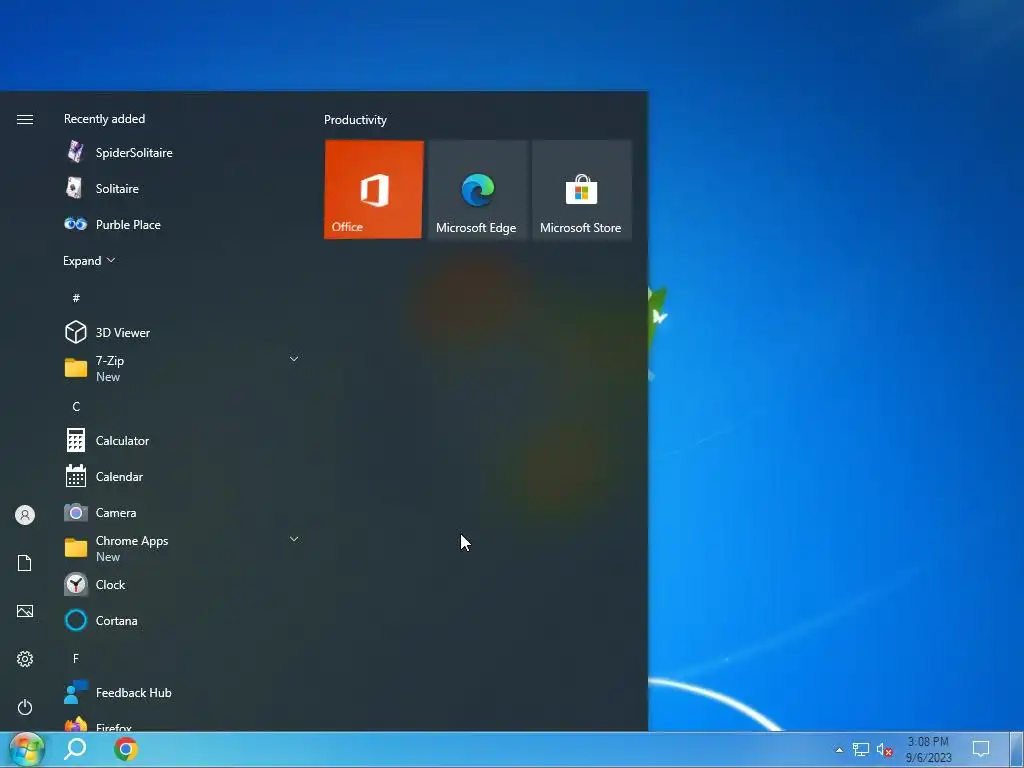
Task: Expand the Recently added list
Action: pos(89,261)
